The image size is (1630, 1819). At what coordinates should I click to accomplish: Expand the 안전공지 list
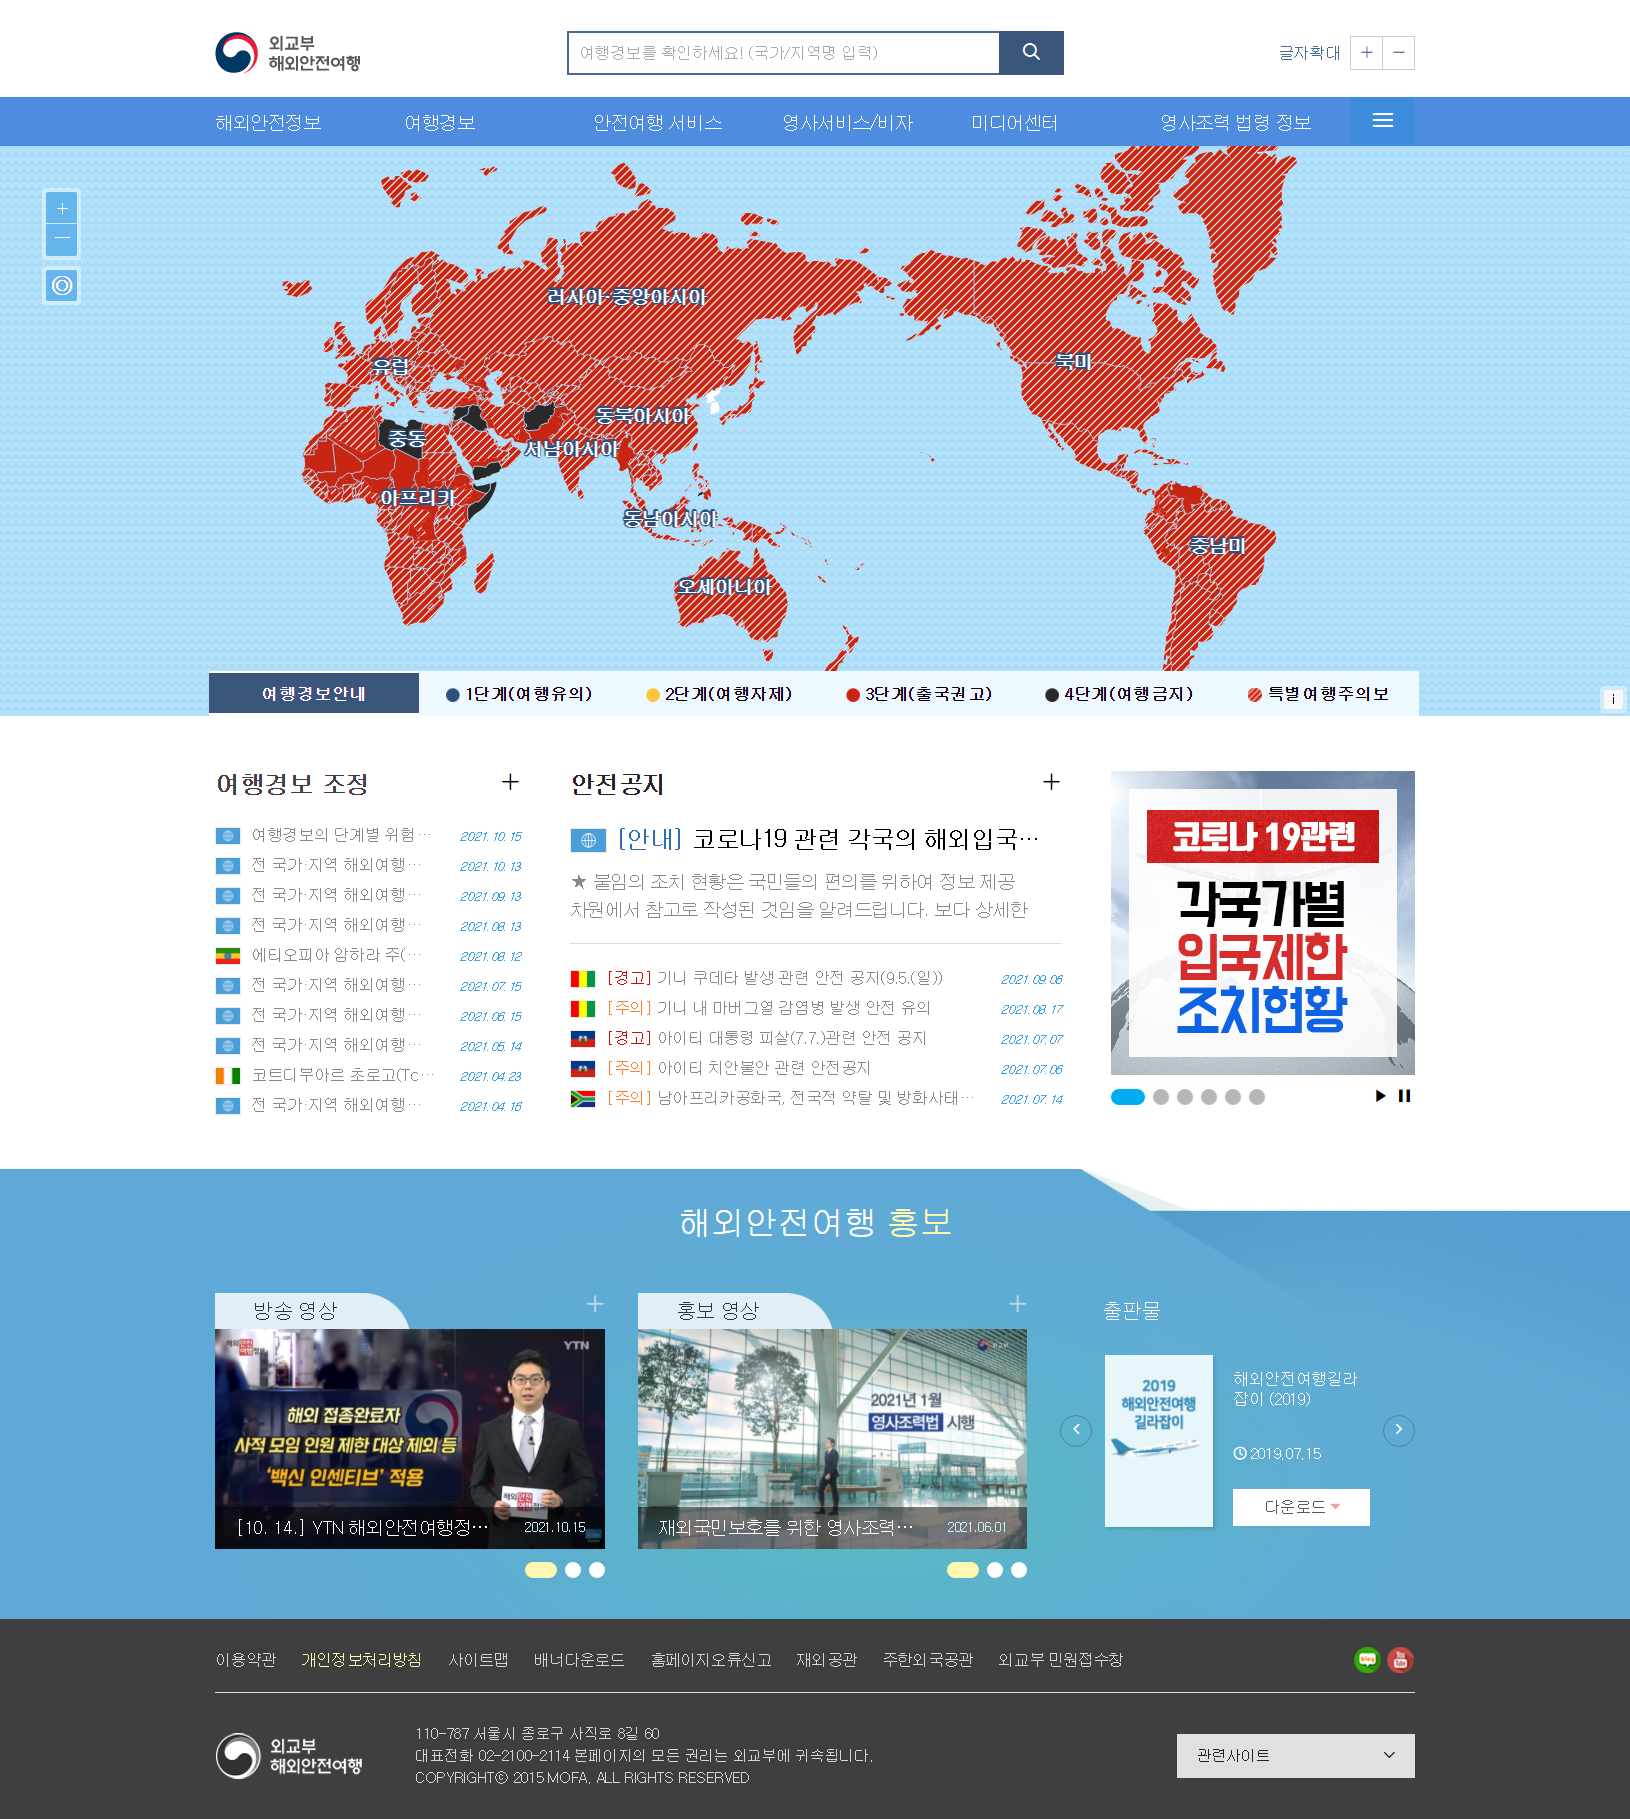[1051, 782]
